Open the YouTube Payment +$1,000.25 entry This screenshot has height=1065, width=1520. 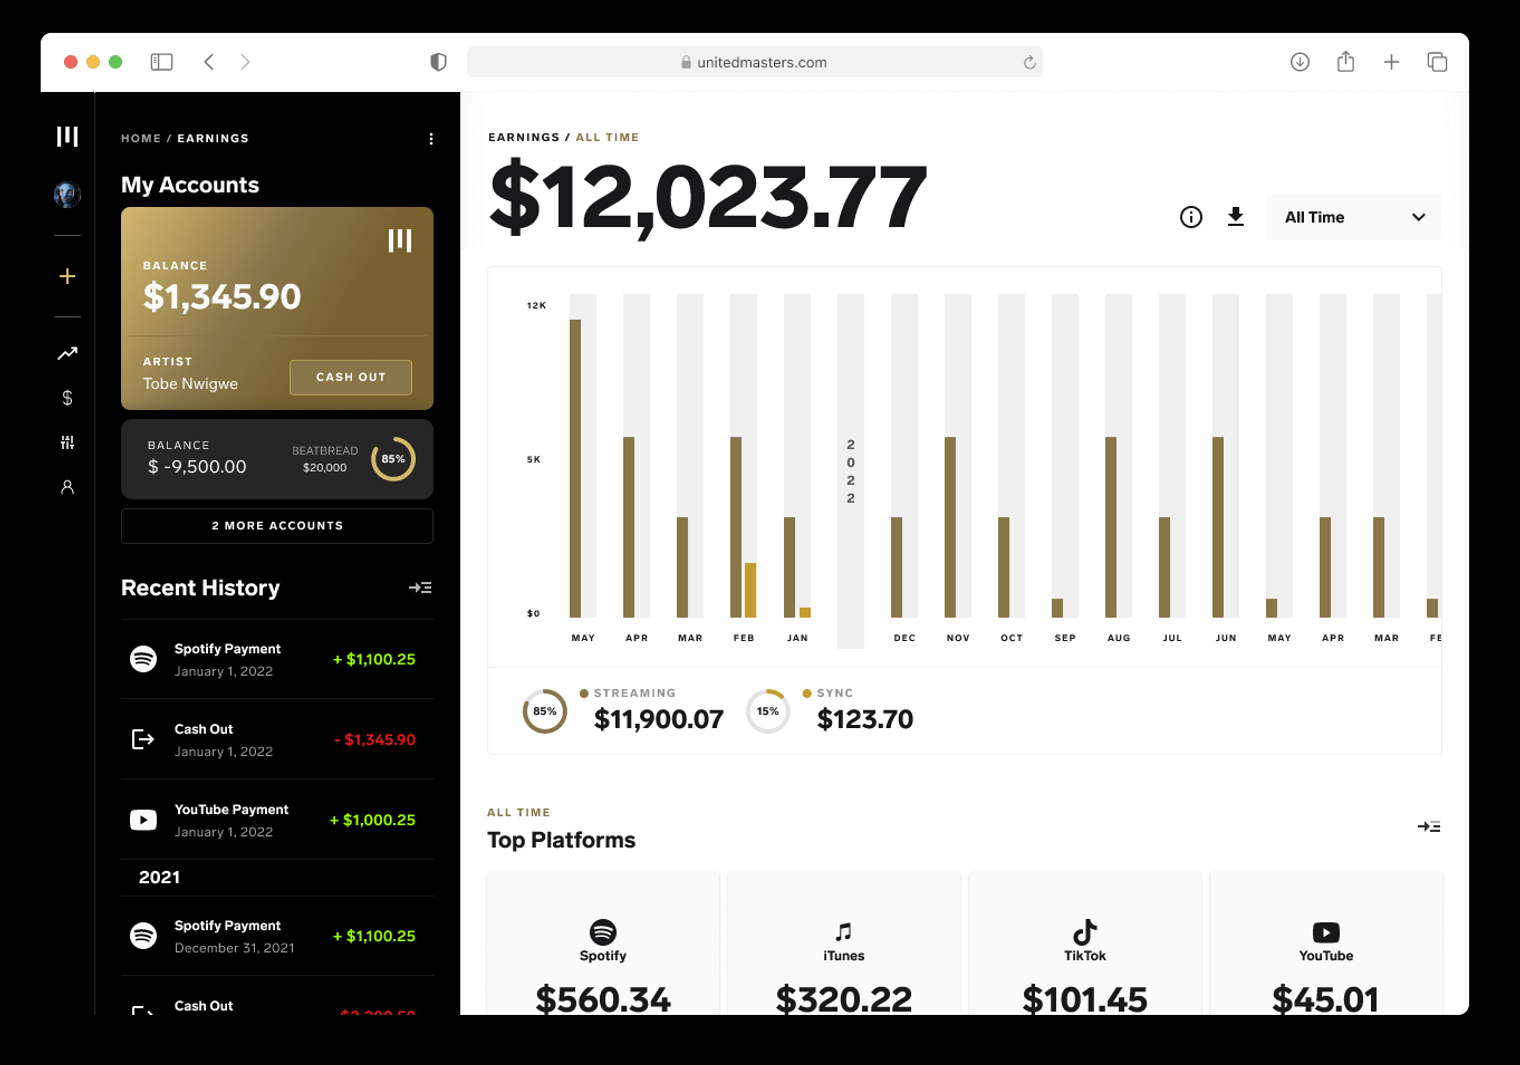pos(277,820)
